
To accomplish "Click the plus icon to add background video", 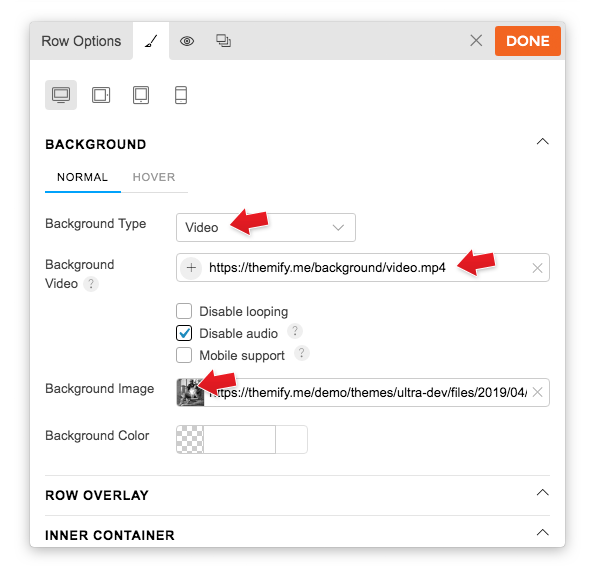I will point(191,268).
